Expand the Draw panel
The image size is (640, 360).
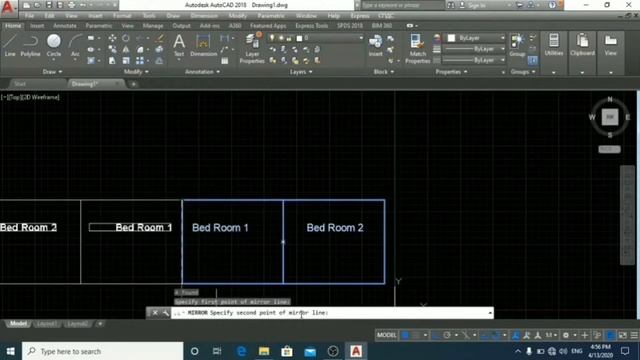pyautogui.click(x=52, y=72)
